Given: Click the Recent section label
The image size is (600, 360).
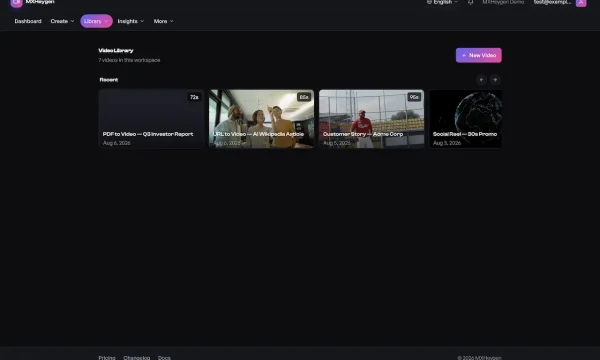Looking at the screenshot, I should point(109,80).
